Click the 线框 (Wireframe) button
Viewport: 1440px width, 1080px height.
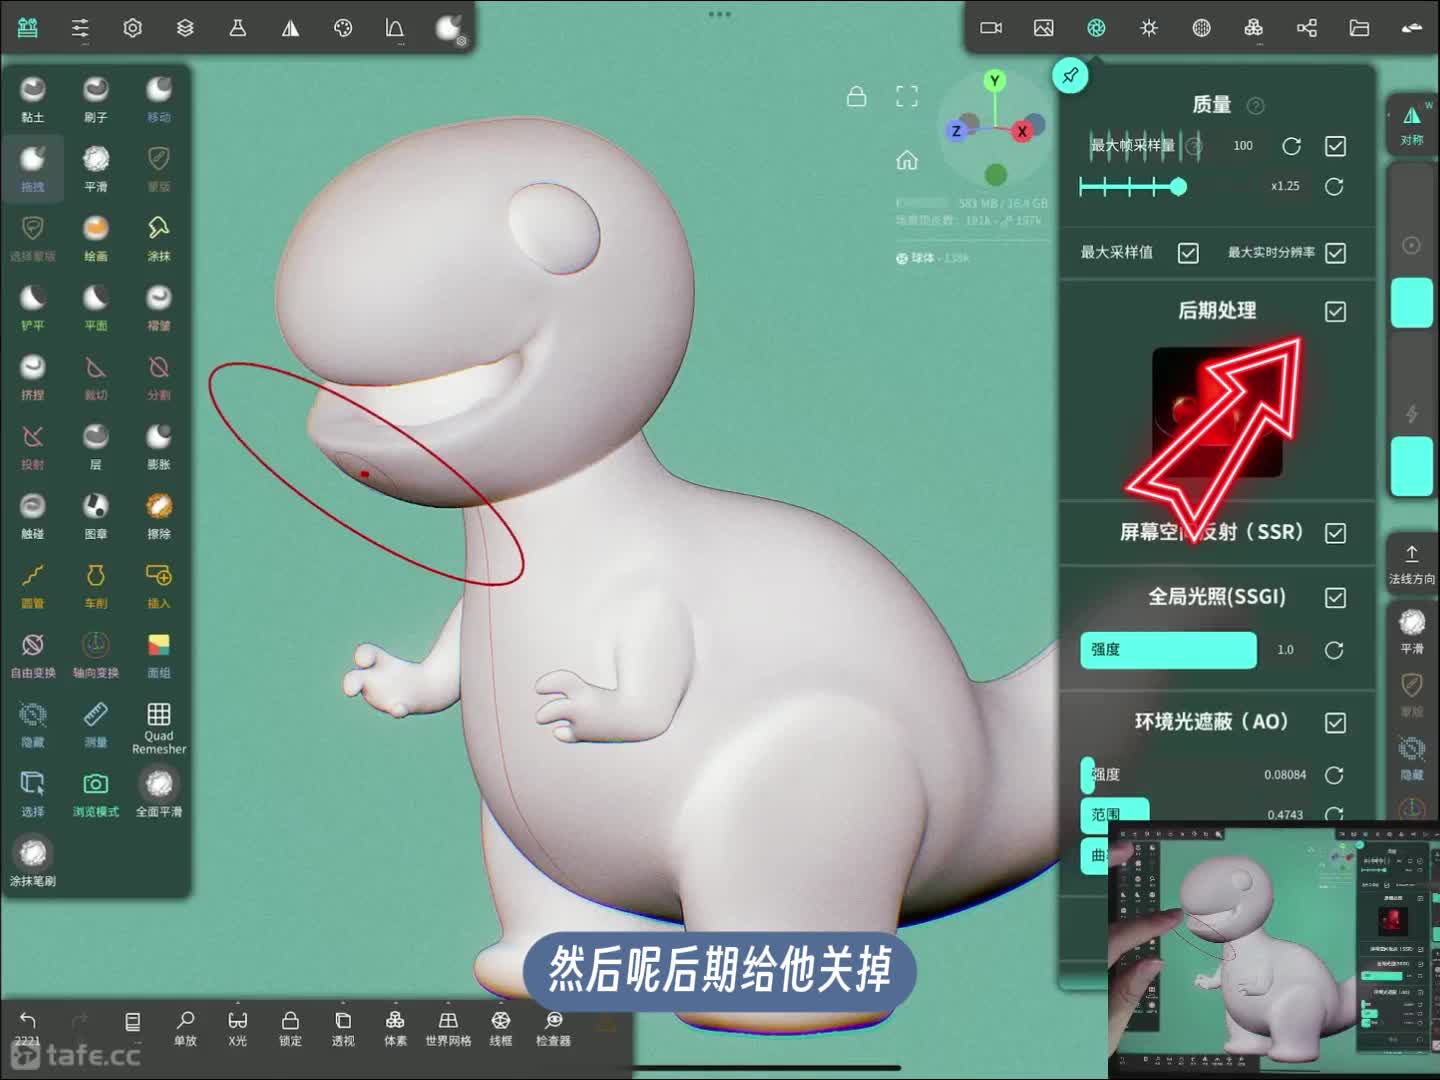pos(501,1028)
